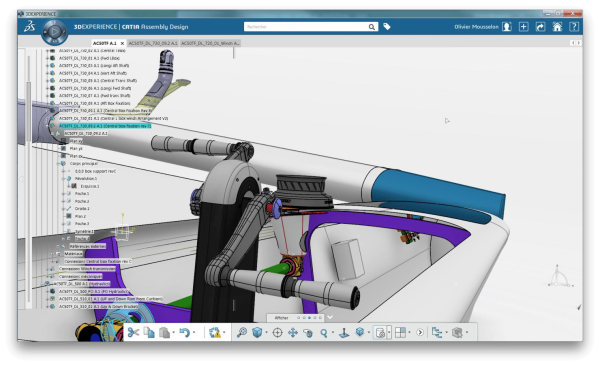Screen dimensions: 600x366
Task: Switch to the ACS0TF_DL_730_09.2 A.1 tab
Action: (153, 43)
